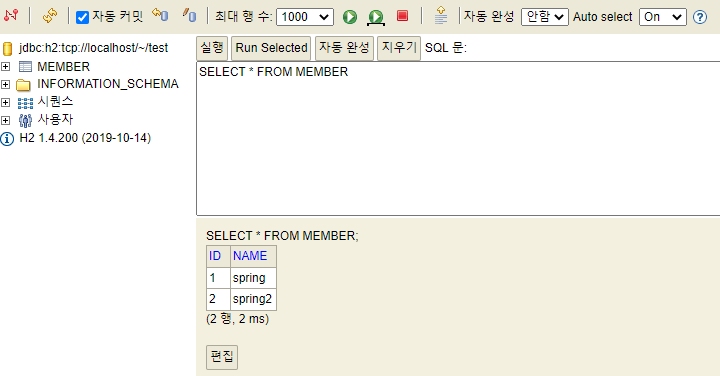Viewport: 720px width, 376px height.
Task: Expand the INFORMATION_SCHEMA node
Action: tap(6, 84)
